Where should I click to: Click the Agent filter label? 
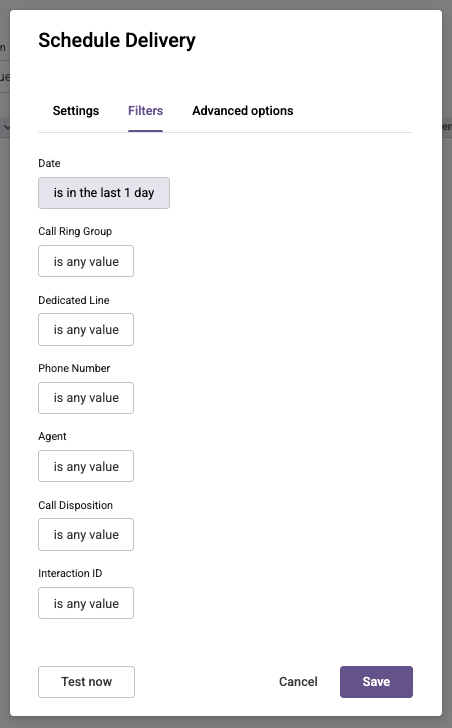tap(52, 436)
